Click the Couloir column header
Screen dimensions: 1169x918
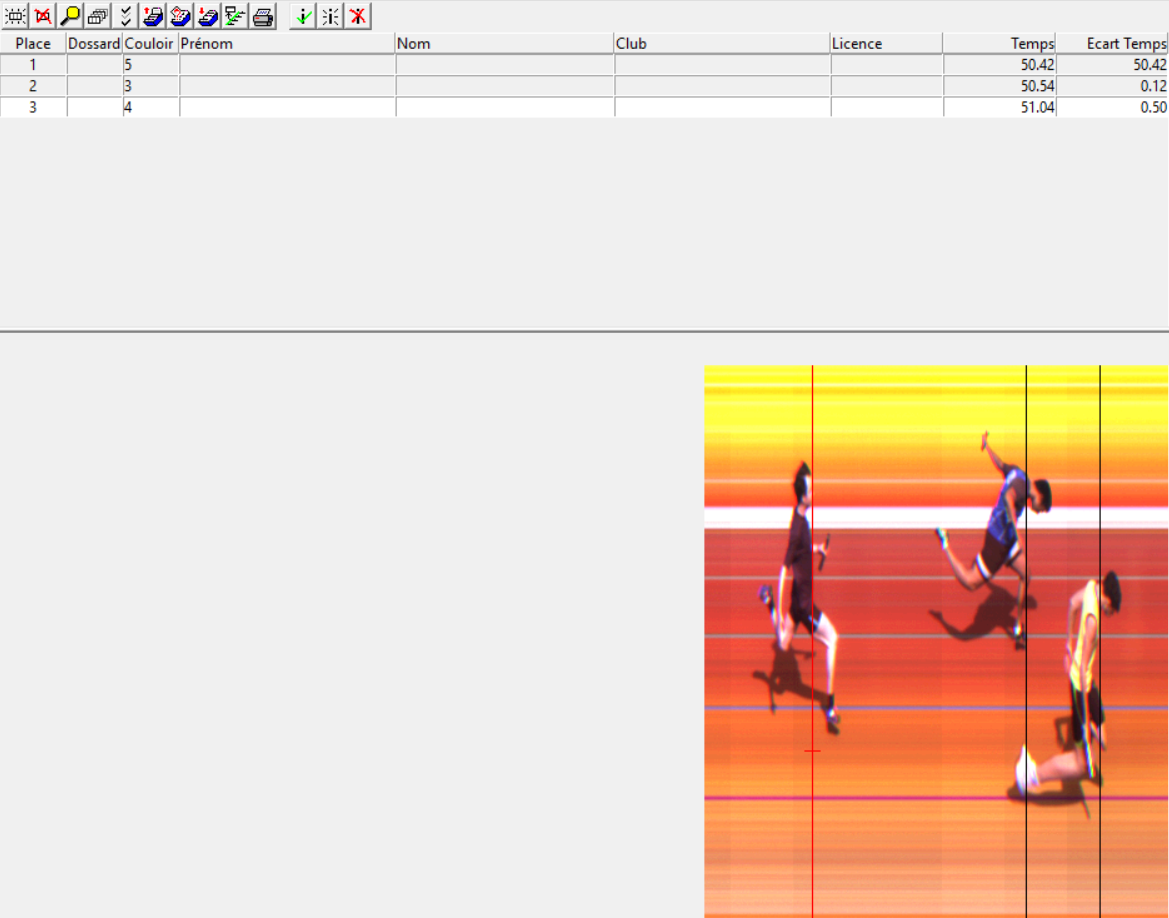click(x=150, y=43)
